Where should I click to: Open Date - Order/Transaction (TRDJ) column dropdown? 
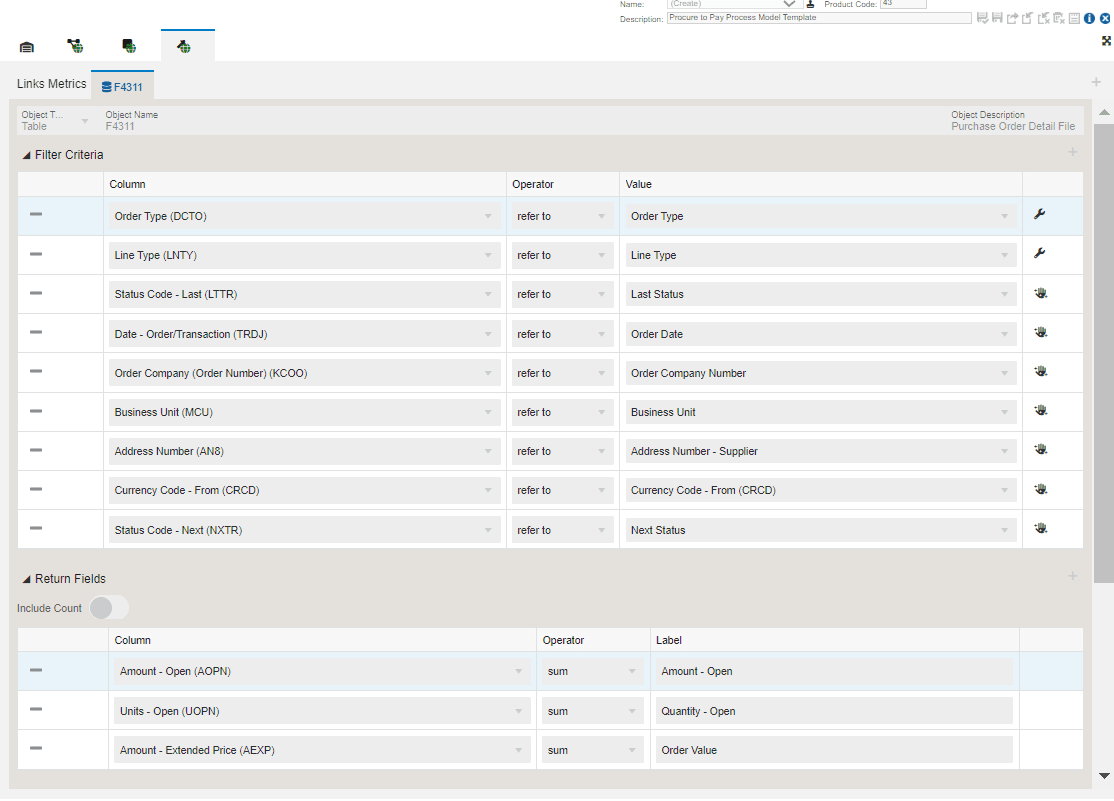[305, 334]
